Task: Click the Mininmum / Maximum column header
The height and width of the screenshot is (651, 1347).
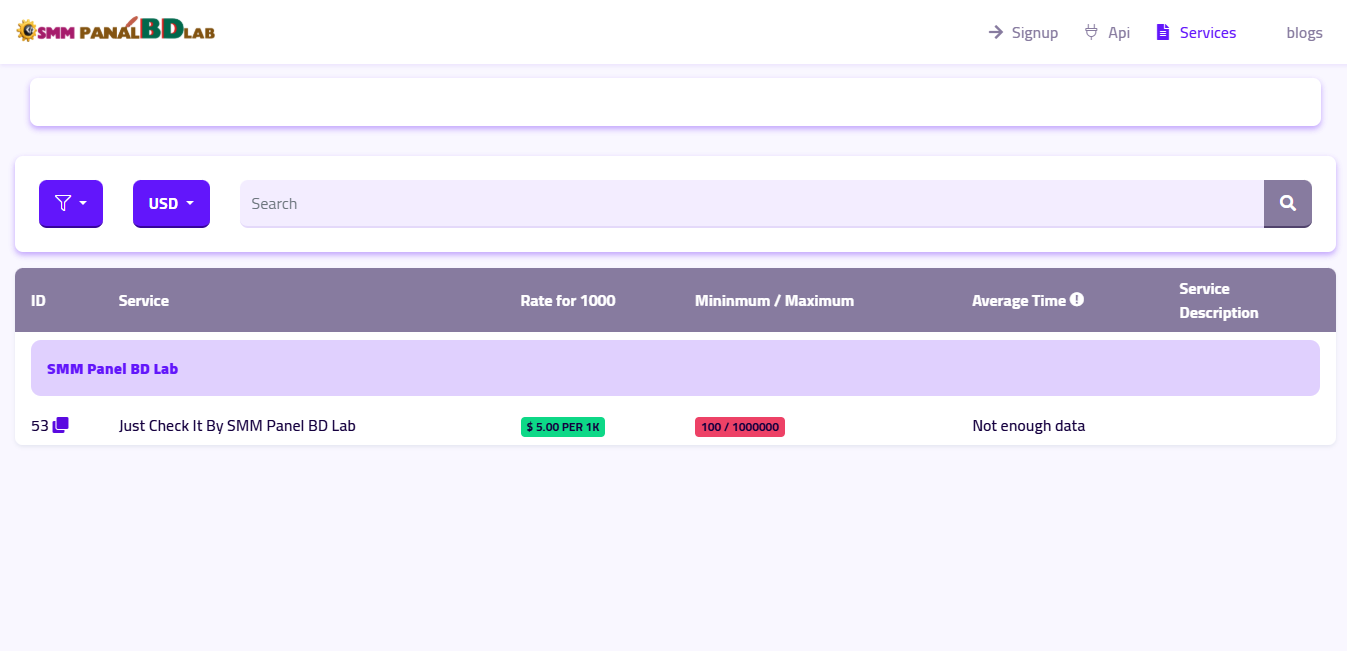Action: [774, 301]
